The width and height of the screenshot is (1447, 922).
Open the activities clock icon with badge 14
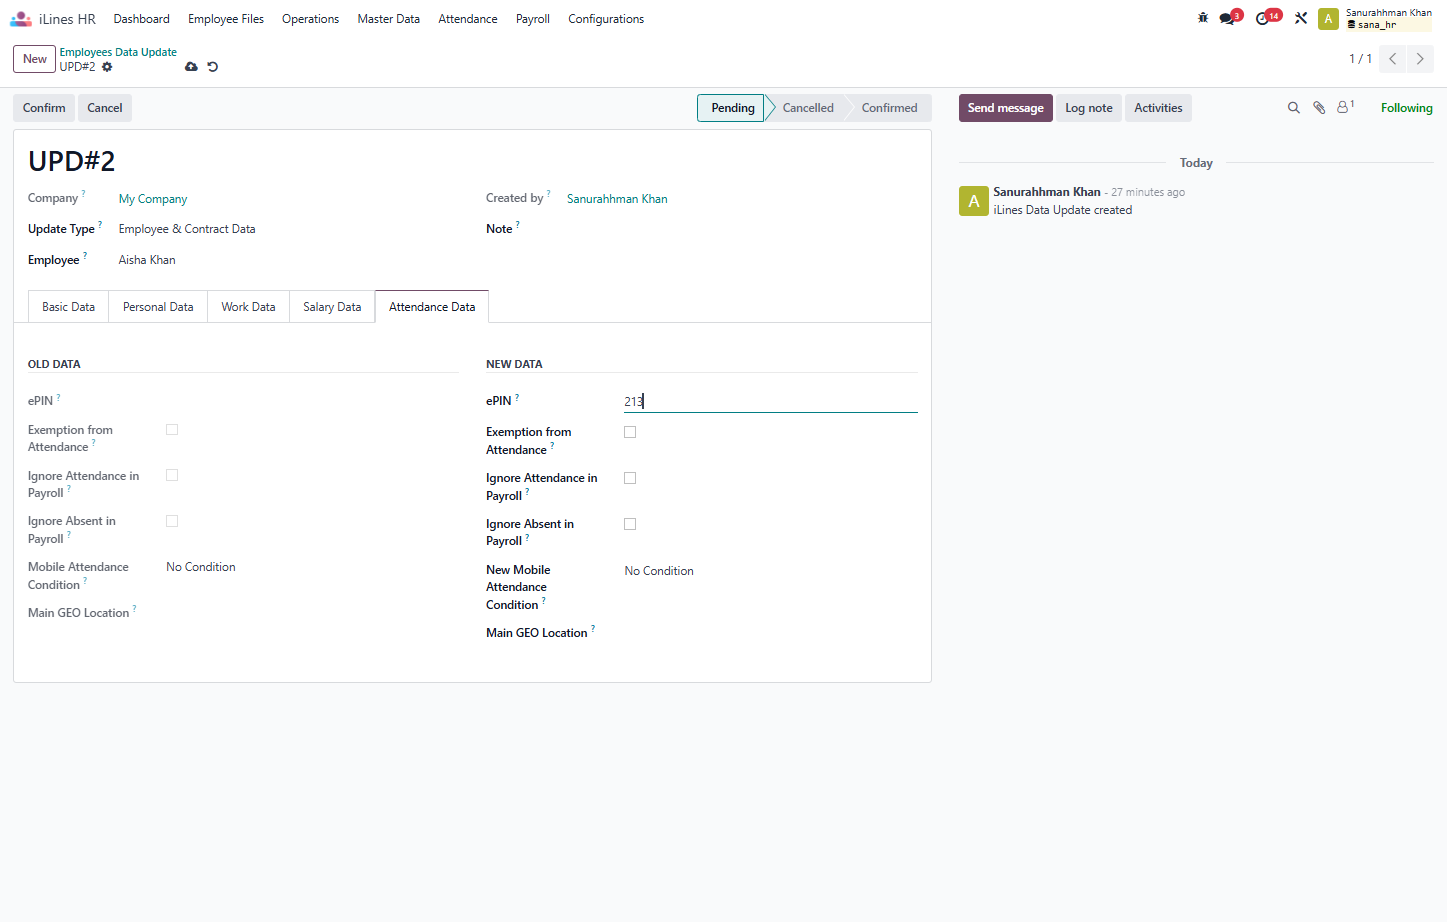click(x=1267, y=17)
